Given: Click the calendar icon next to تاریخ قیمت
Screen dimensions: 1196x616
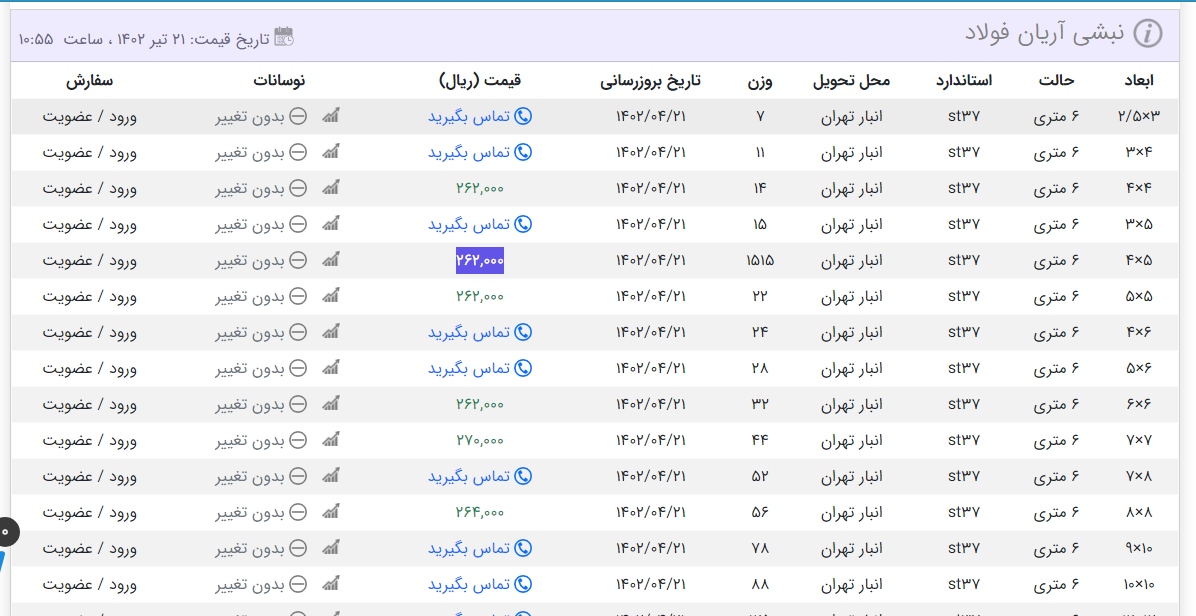Looking at the screenshot, I should (x=284, y=37).
